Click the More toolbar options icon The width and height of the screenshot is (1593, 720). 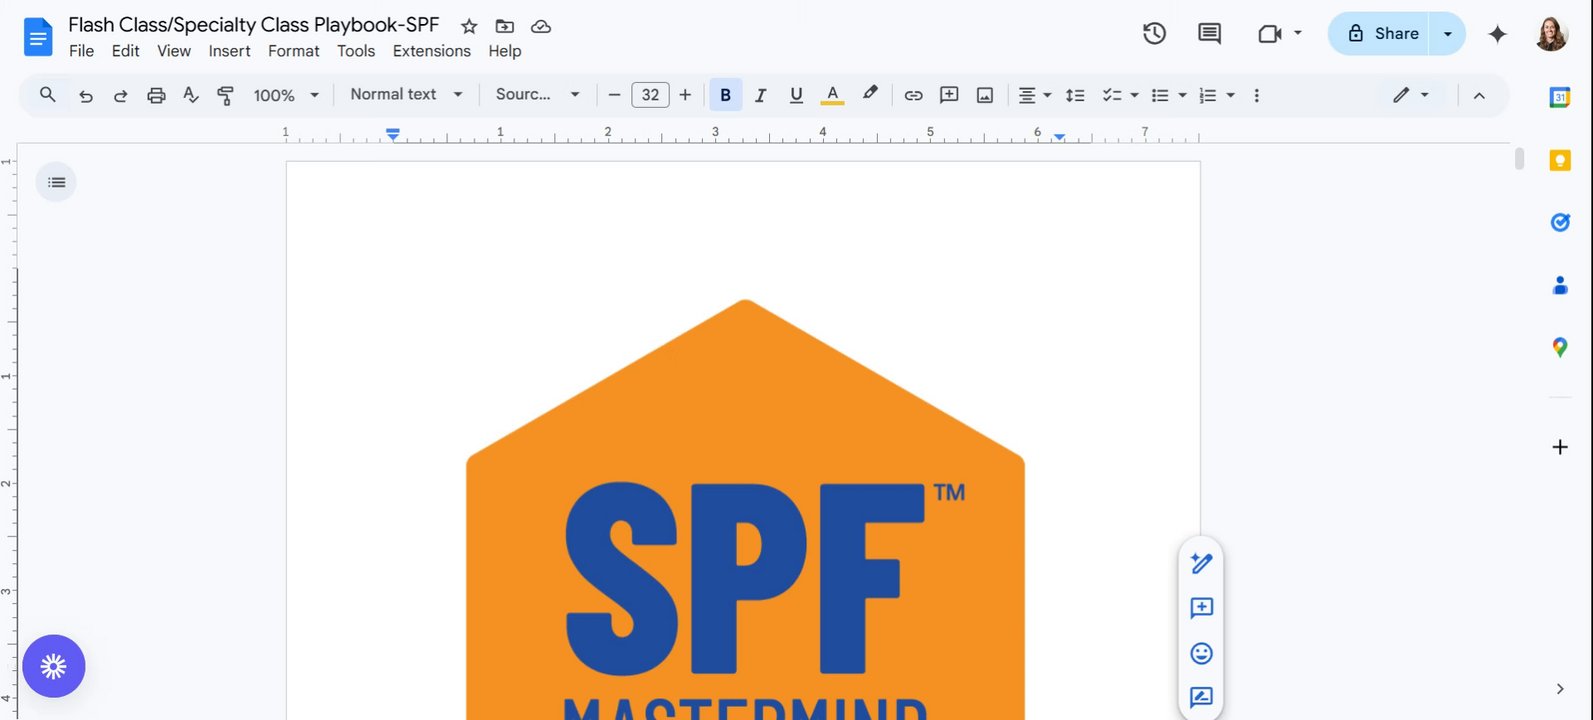coord(1257,95)
